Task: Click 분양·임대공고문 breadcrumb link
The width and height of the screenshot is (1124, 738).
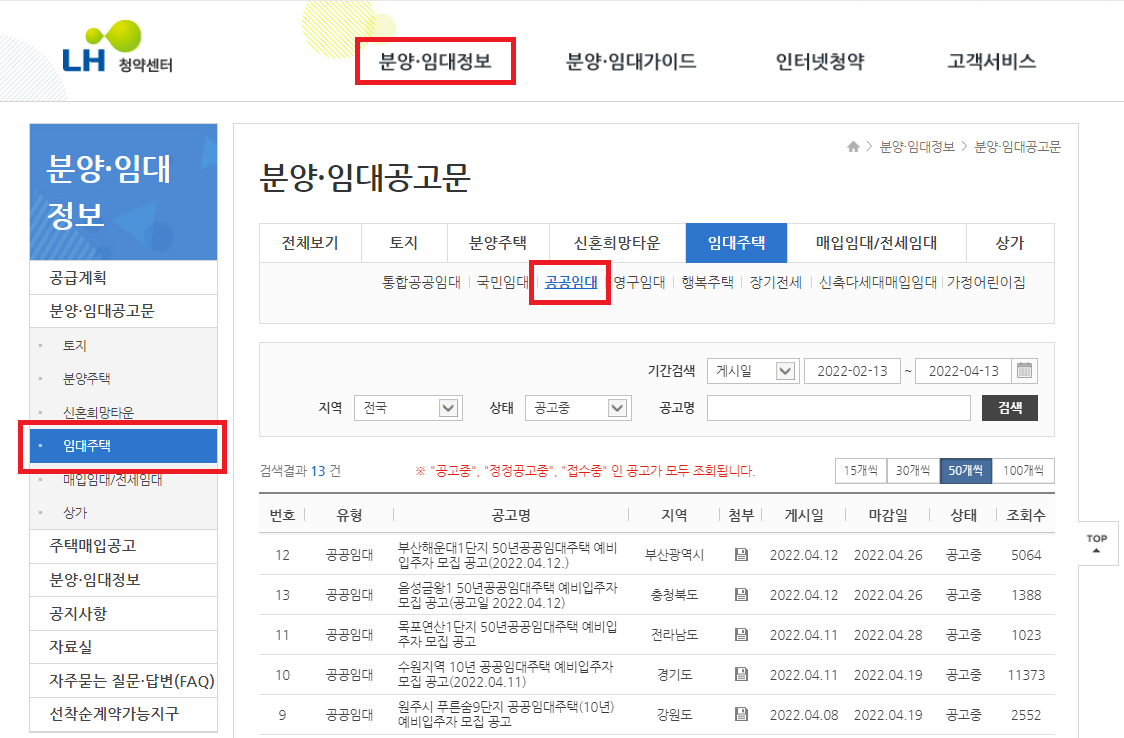Action: pos(1017,147)
